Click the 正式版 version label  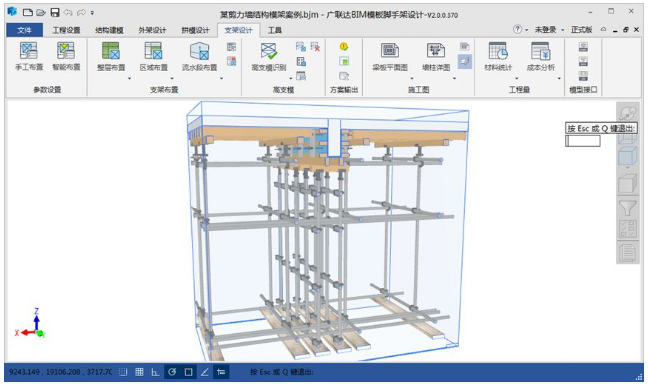pyautogui.click(x=582, y=29)
